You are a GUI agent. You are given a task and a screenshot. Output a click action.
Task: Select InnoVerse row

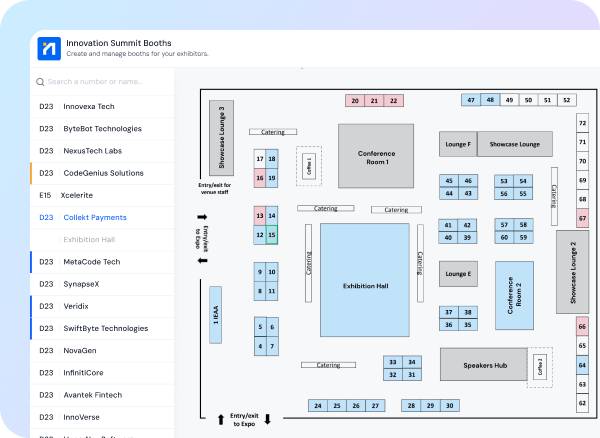pos(102,417)
